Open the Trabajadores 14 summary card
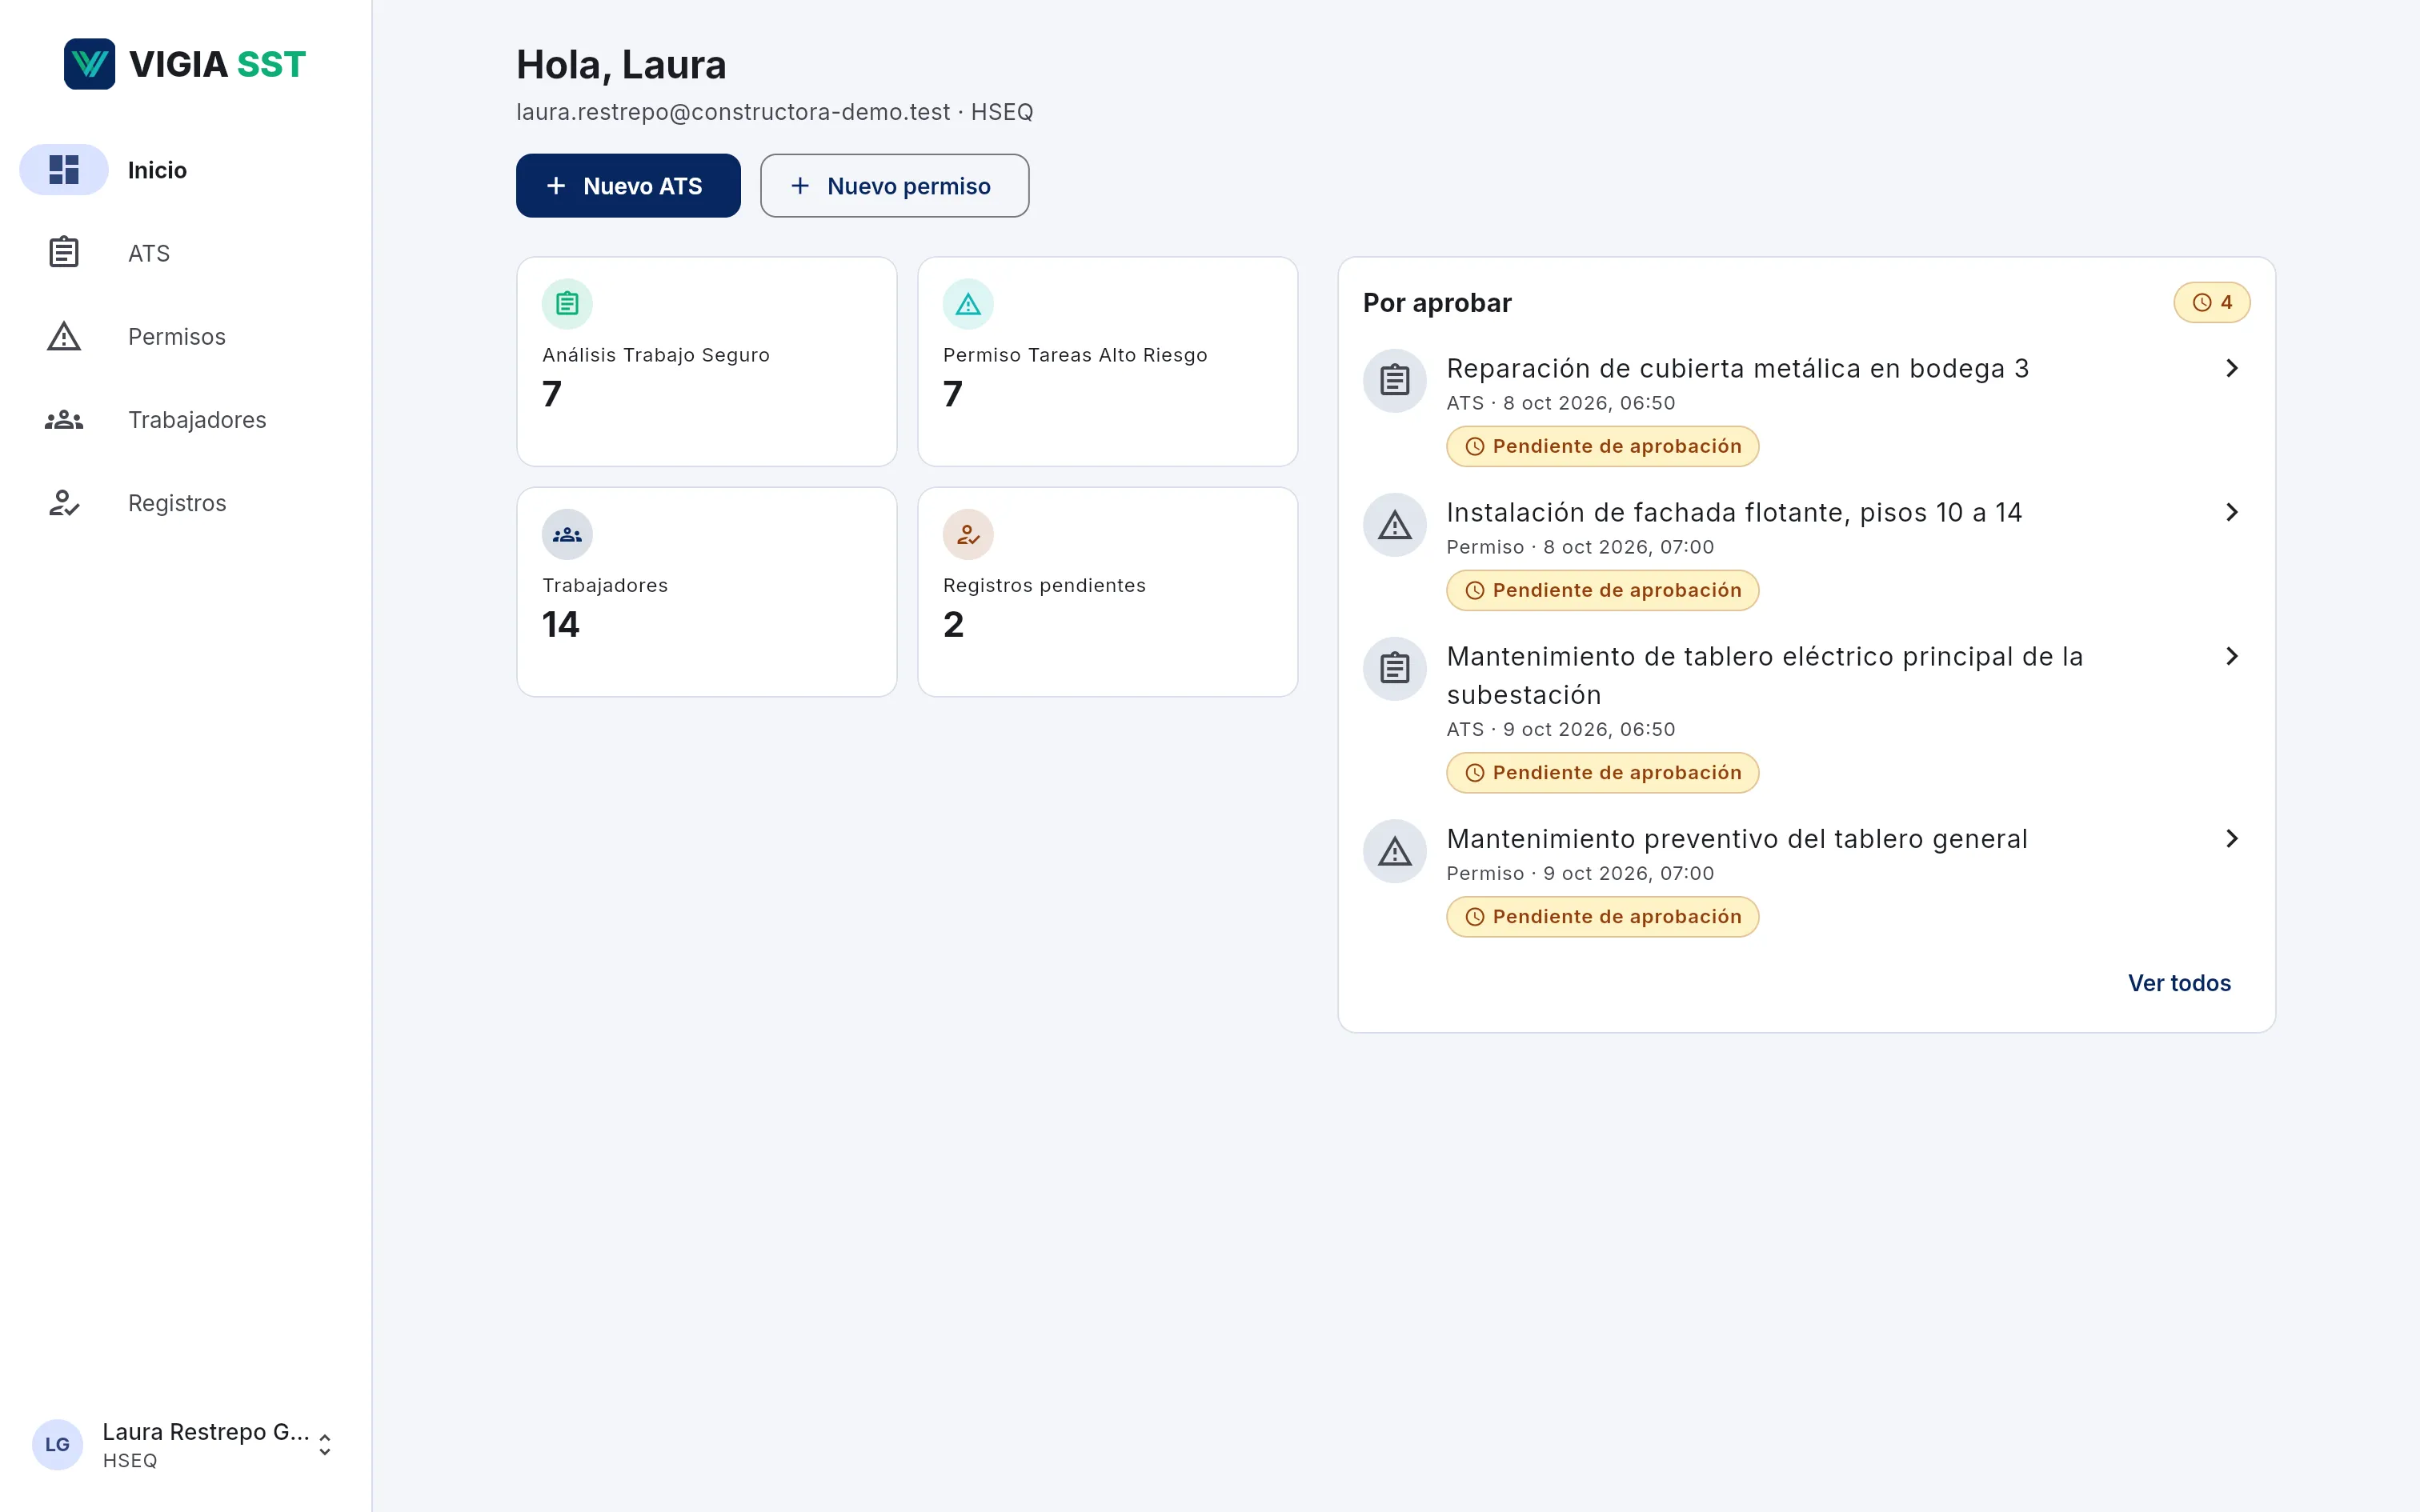Viewport: 2420px width, 1512px height. 707,592
